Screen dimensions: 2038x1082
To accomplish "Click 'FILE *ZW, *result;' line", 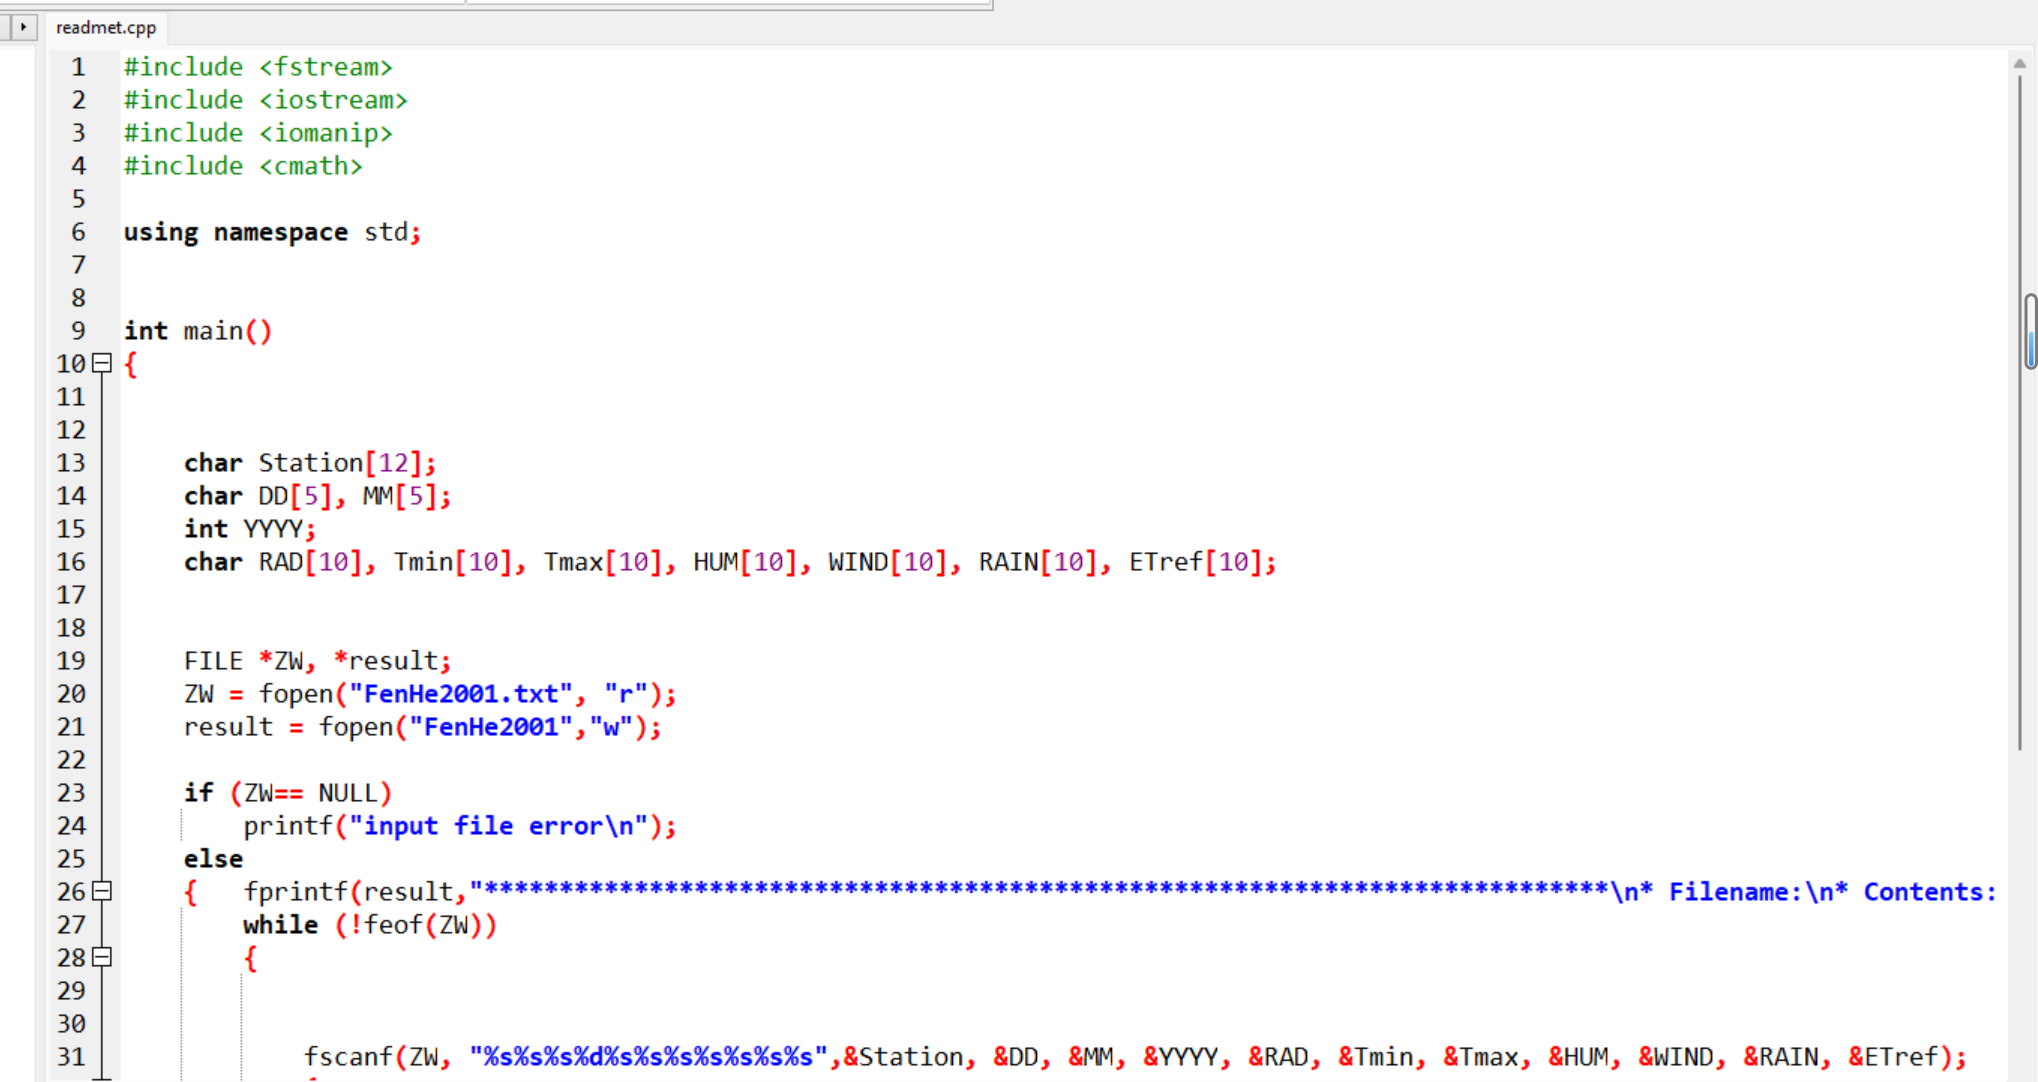I will coord(317,661).
